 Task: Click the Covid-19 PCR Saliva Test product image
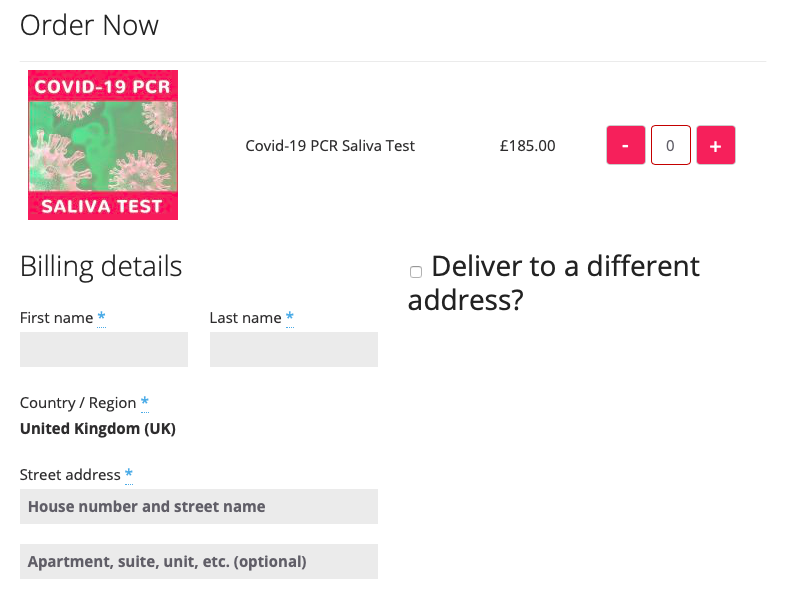pos(103,145)
